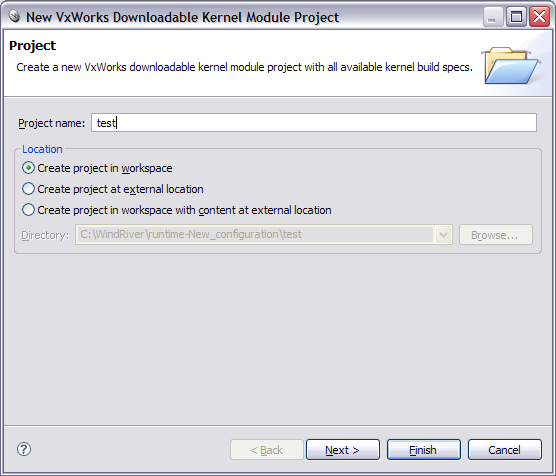Maximize the wizard dialog window
The height and width of the screenshot is (476, 556).
pyautogui.click(x=516, y=17)
